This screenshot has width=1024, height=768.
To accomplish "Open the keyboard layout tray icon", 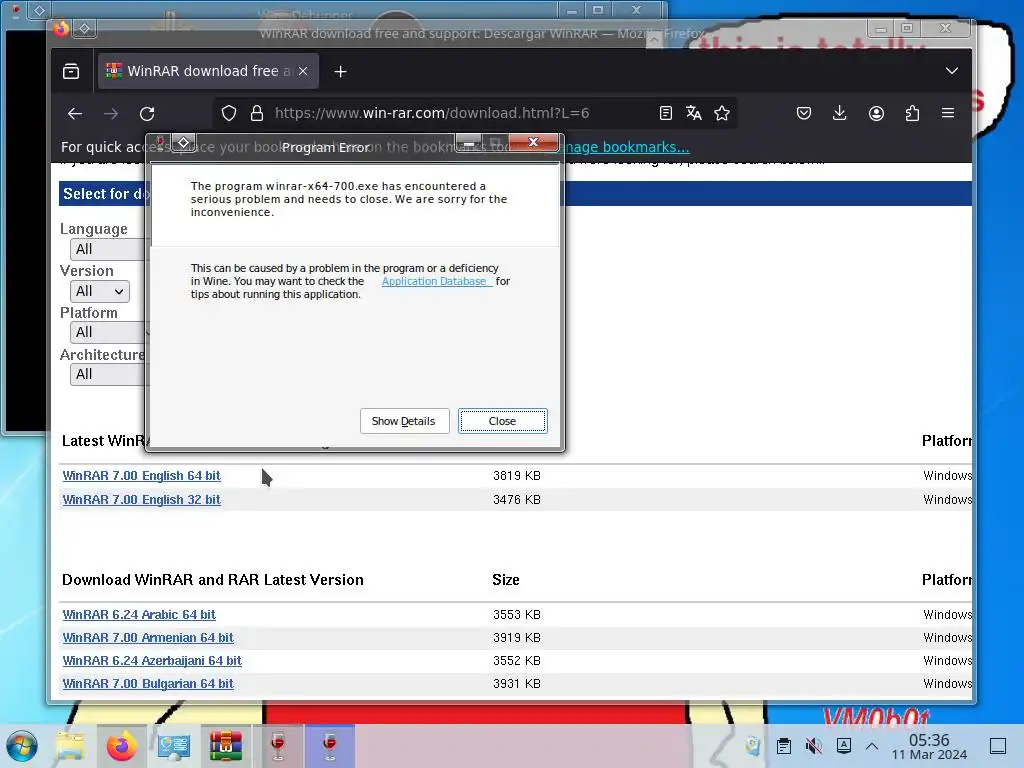I will [x=844, y=745].
